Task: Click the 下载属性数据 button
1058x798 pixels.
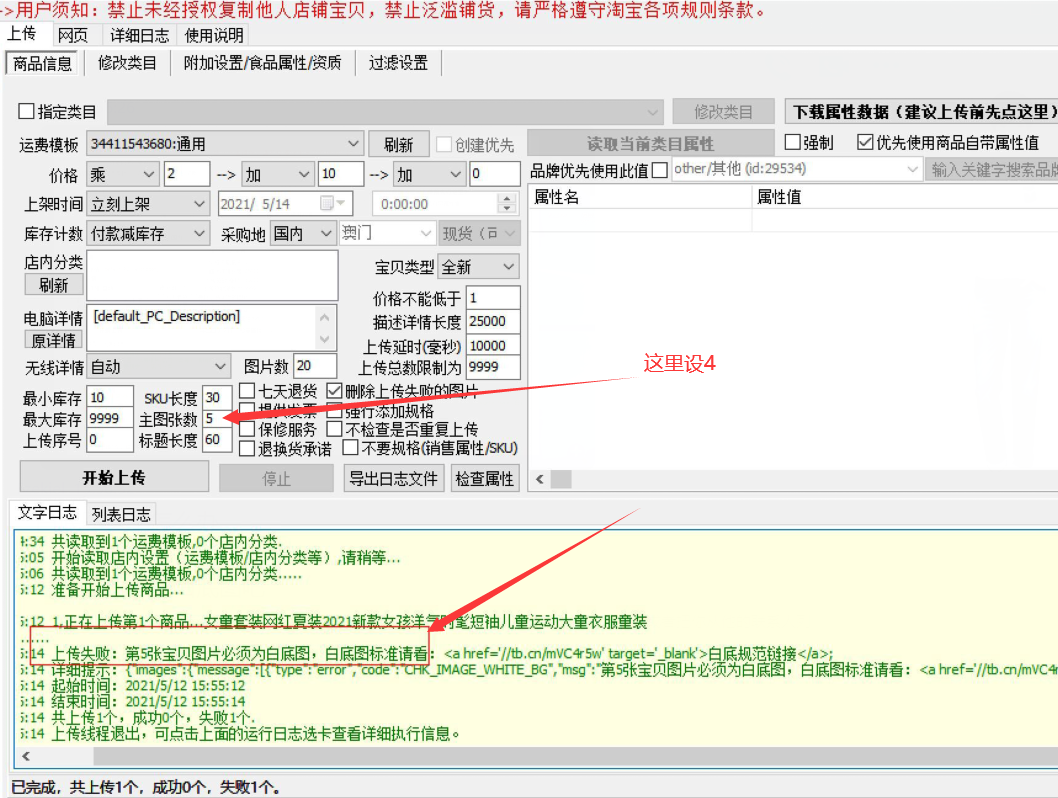Action: point(922,111)
